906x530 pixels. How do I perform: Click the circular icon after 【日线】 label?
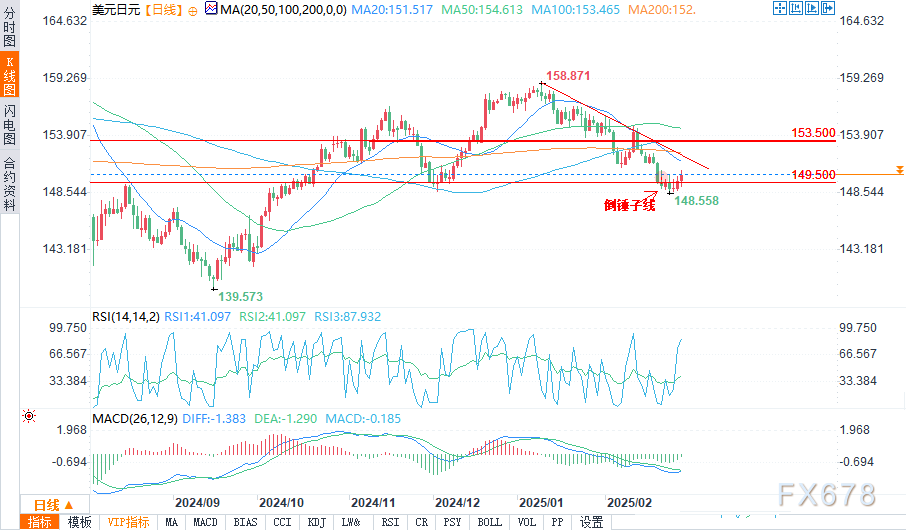tap(192, 9)
